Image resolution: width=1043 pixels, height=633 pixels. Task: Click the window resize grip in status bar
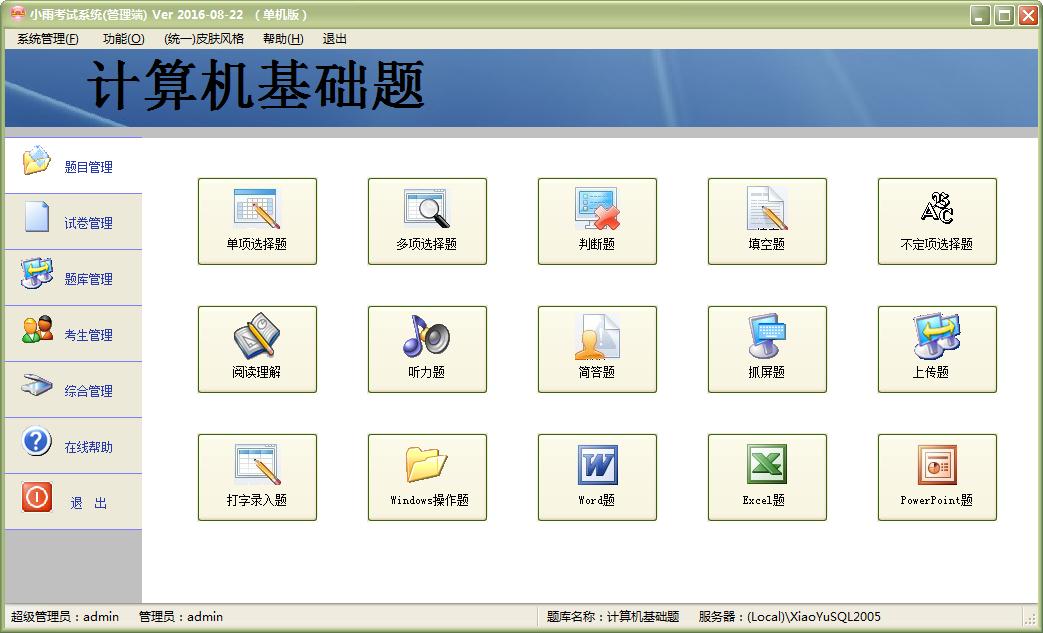coord(1030,618)
